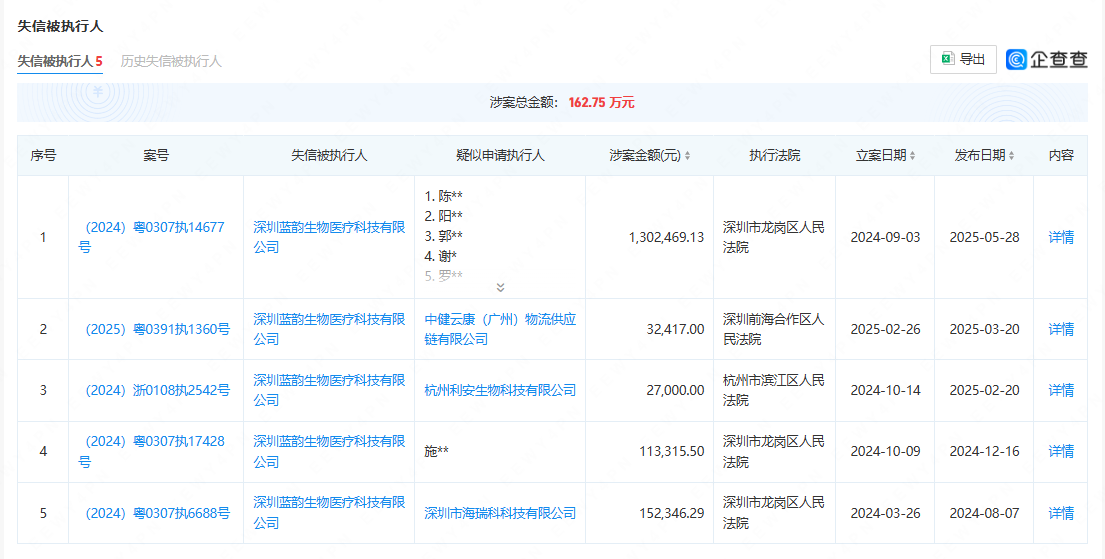1105x559 pixels.
Task: Open 杭州利安生物科技有限公司 link
Action: point(500,391)
